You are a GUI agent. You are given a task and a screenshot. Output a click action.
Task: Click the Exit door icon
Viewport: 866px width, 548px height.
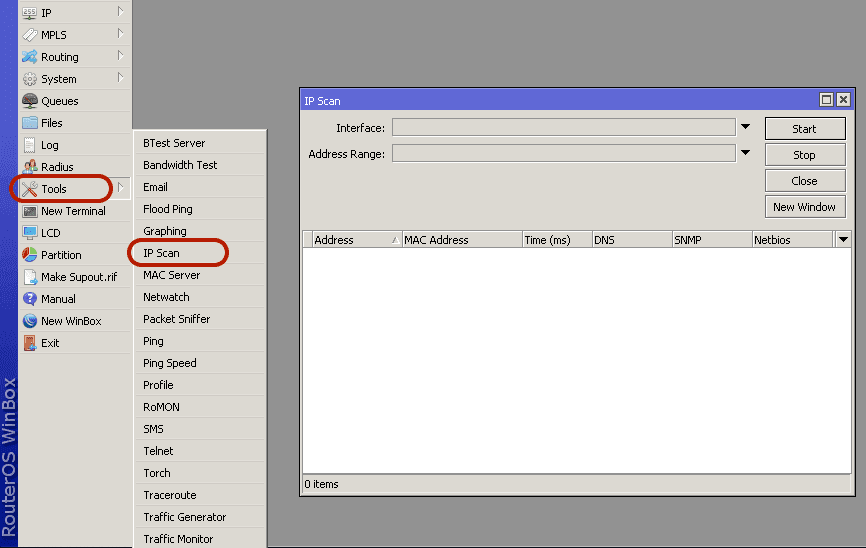tap(29, 343)
